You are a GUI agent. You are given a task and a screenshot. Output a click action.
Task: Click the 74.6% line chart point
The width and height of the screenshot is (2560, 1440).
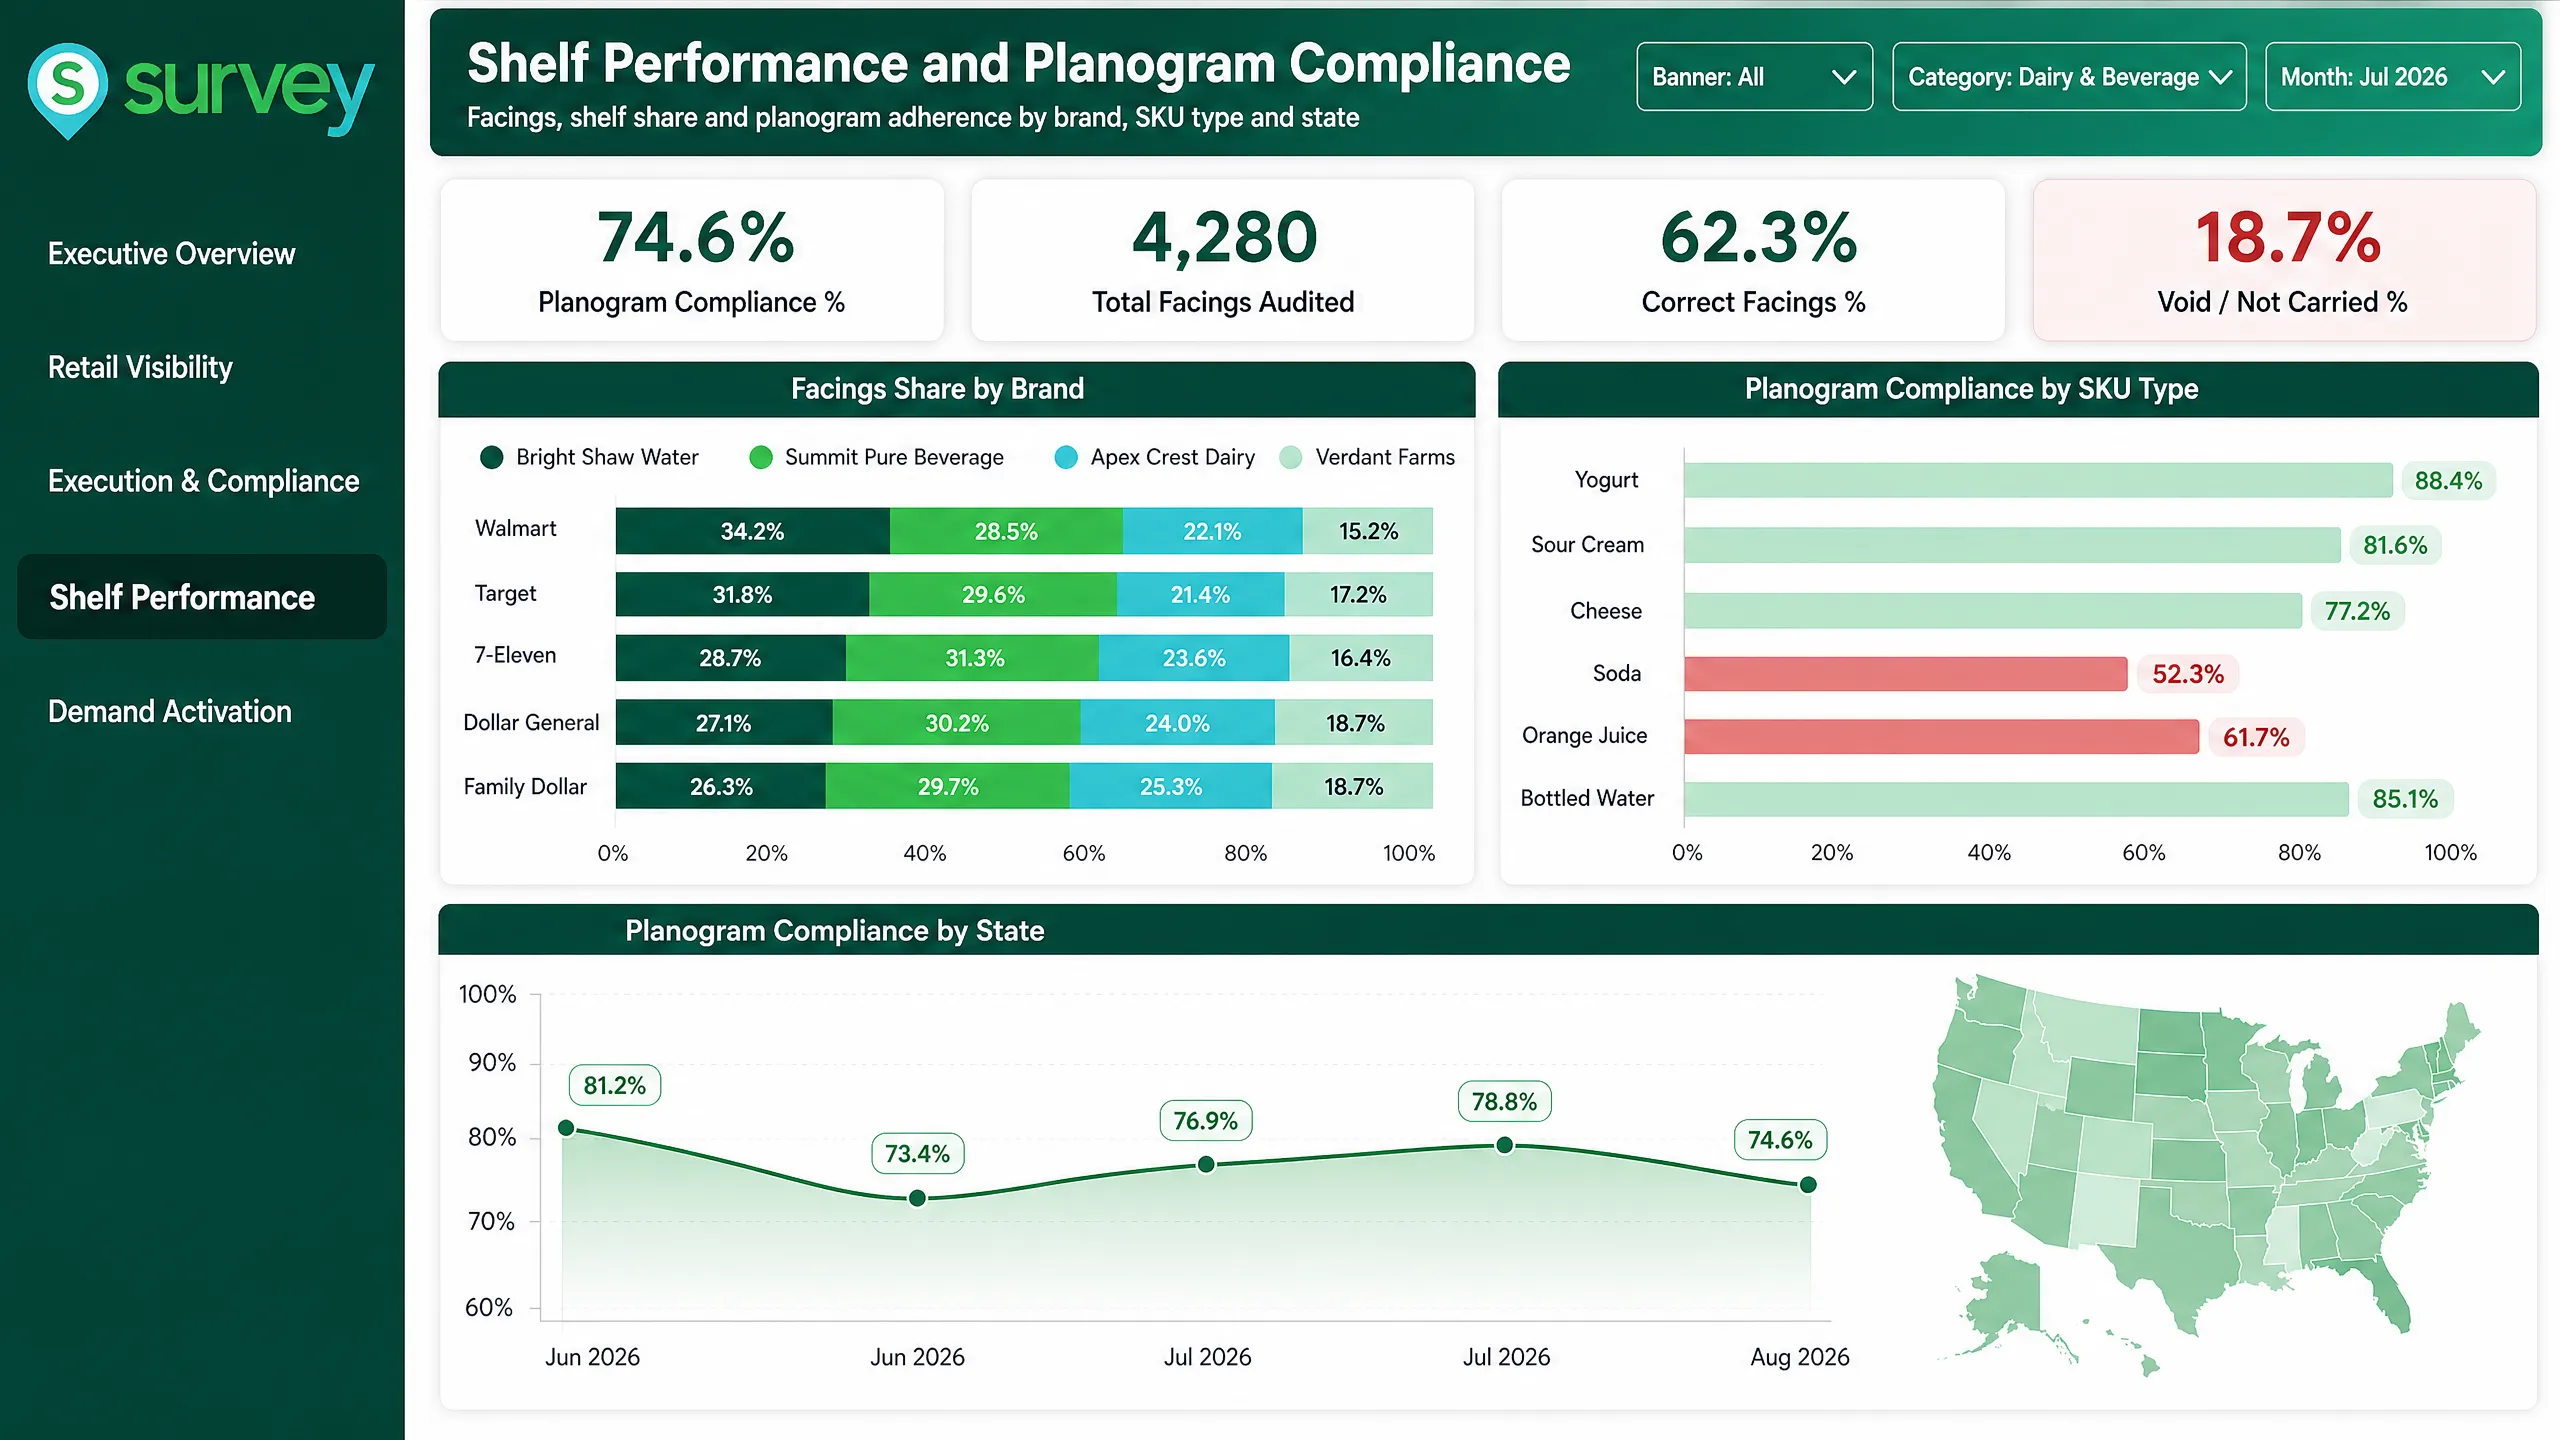(x=1808, y=1185)
